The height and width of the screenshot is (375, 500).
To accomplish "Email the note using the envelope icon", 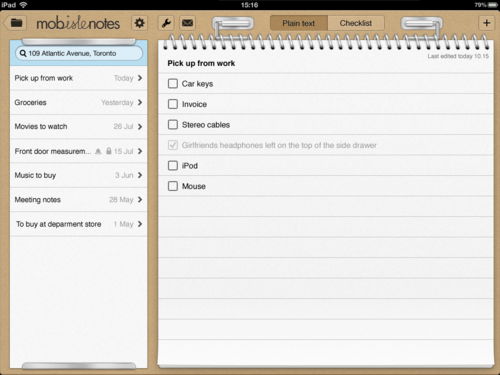I will pos(187,23).
